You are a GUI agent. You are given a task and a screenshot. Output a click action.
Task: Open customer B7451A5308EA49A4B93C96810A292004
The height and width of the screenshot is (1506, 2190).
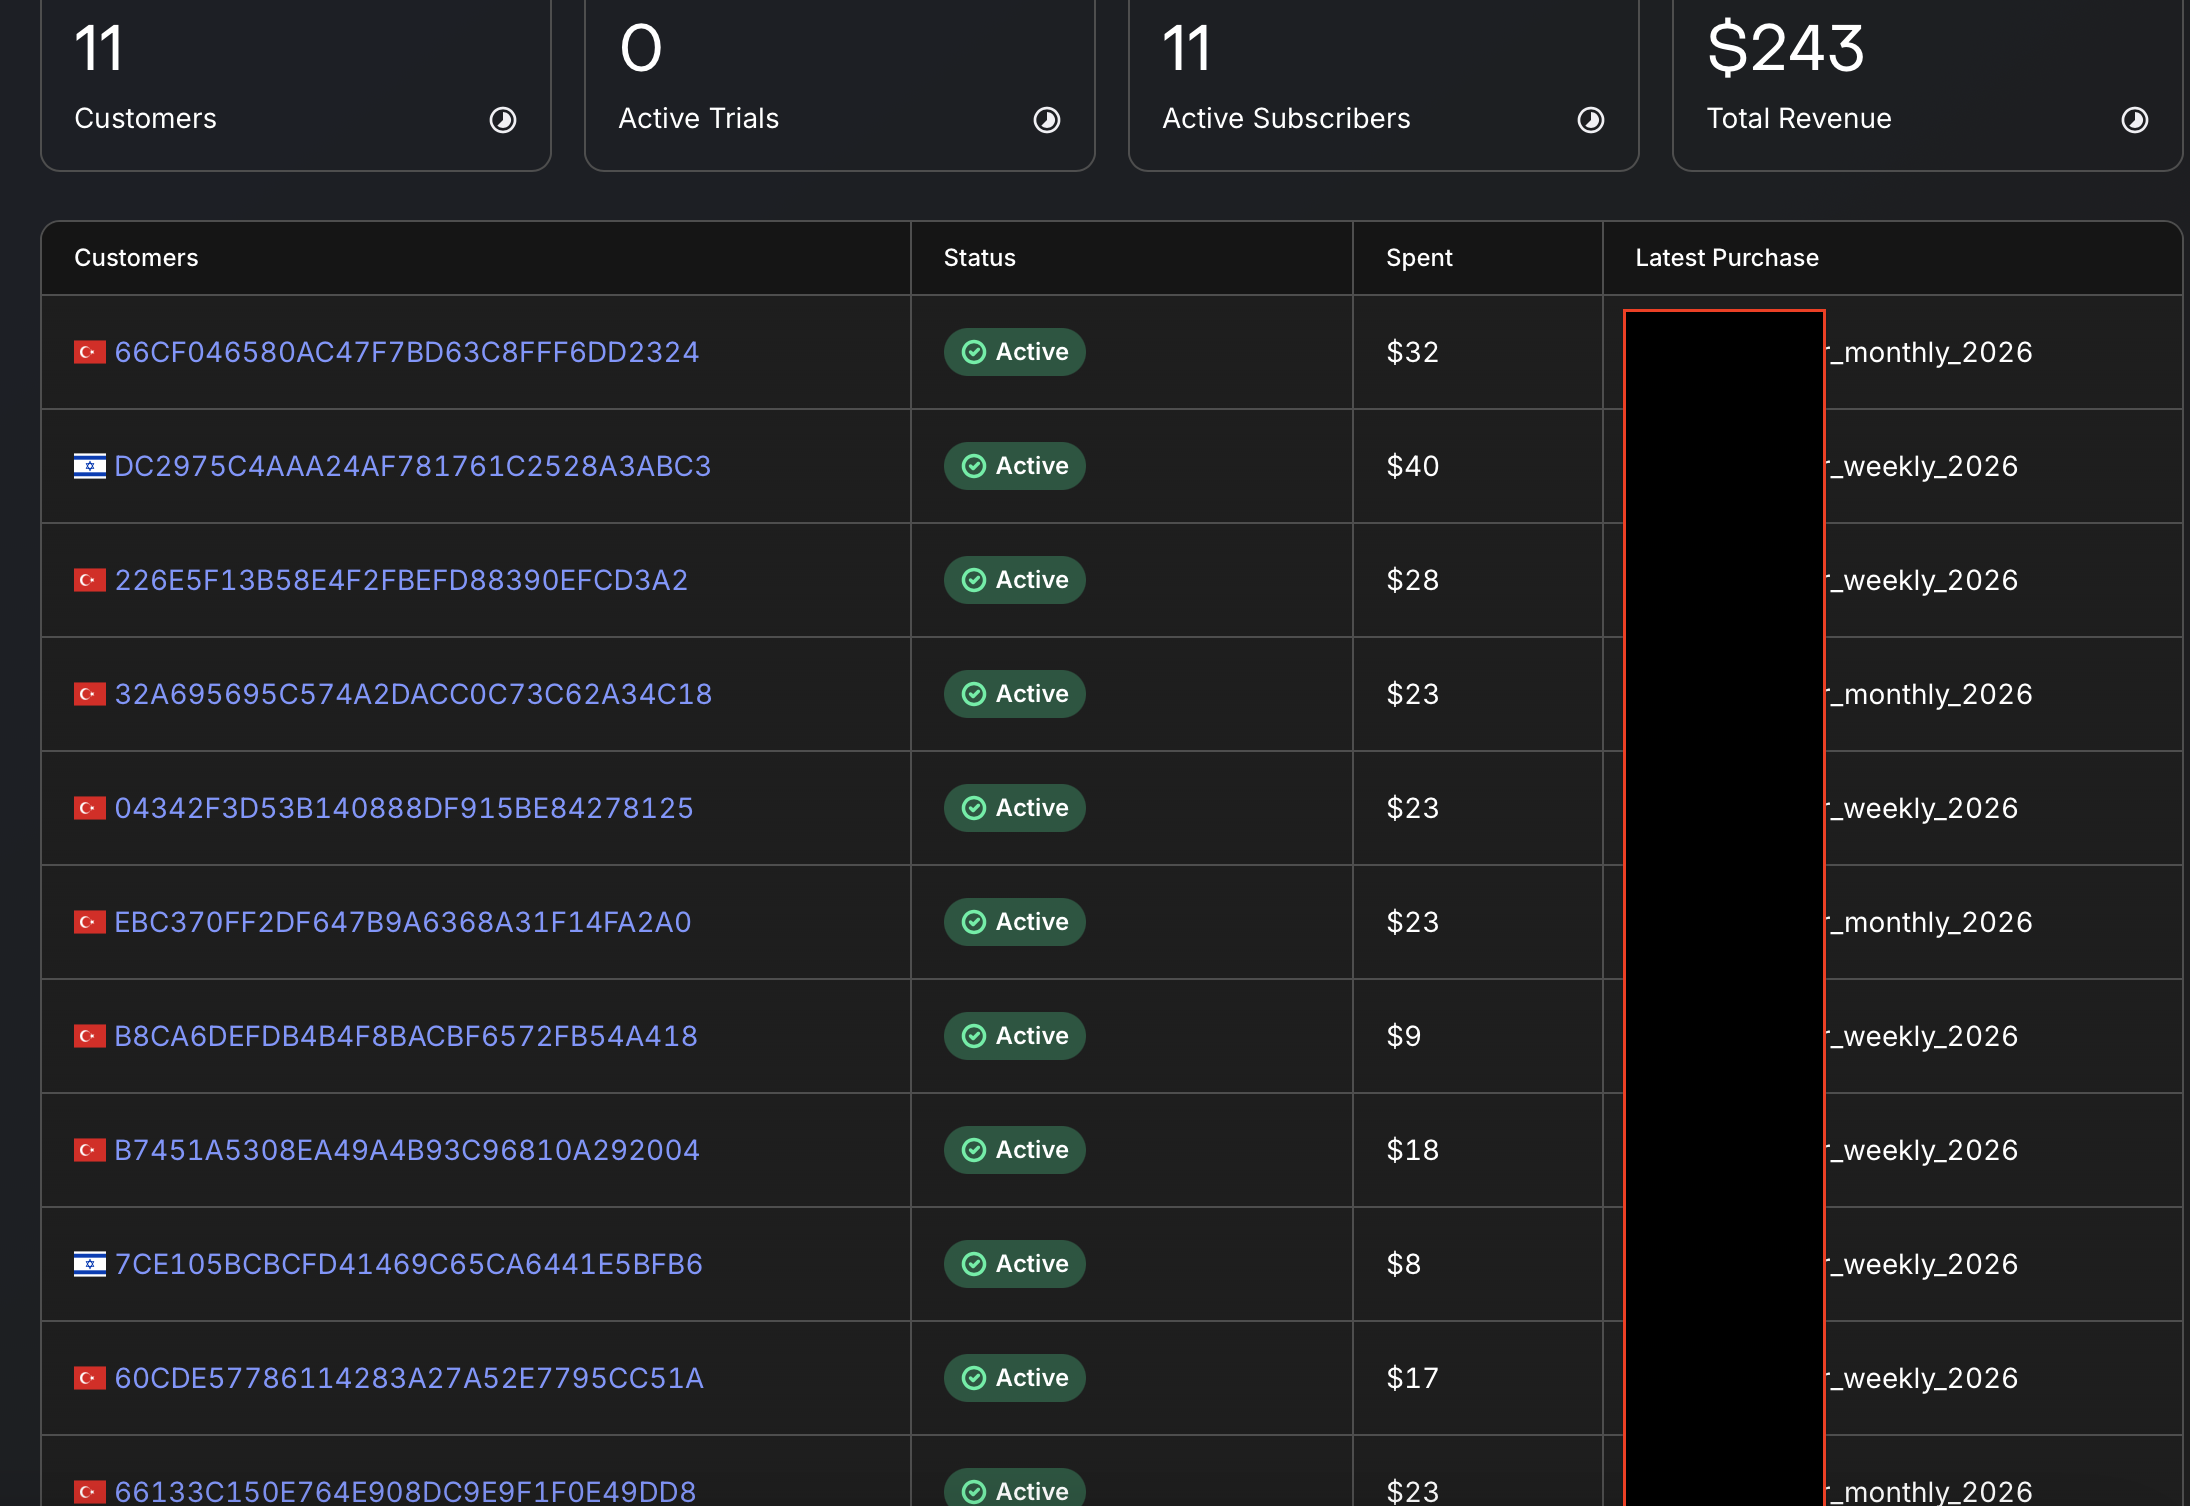[x=407, y=1150]
